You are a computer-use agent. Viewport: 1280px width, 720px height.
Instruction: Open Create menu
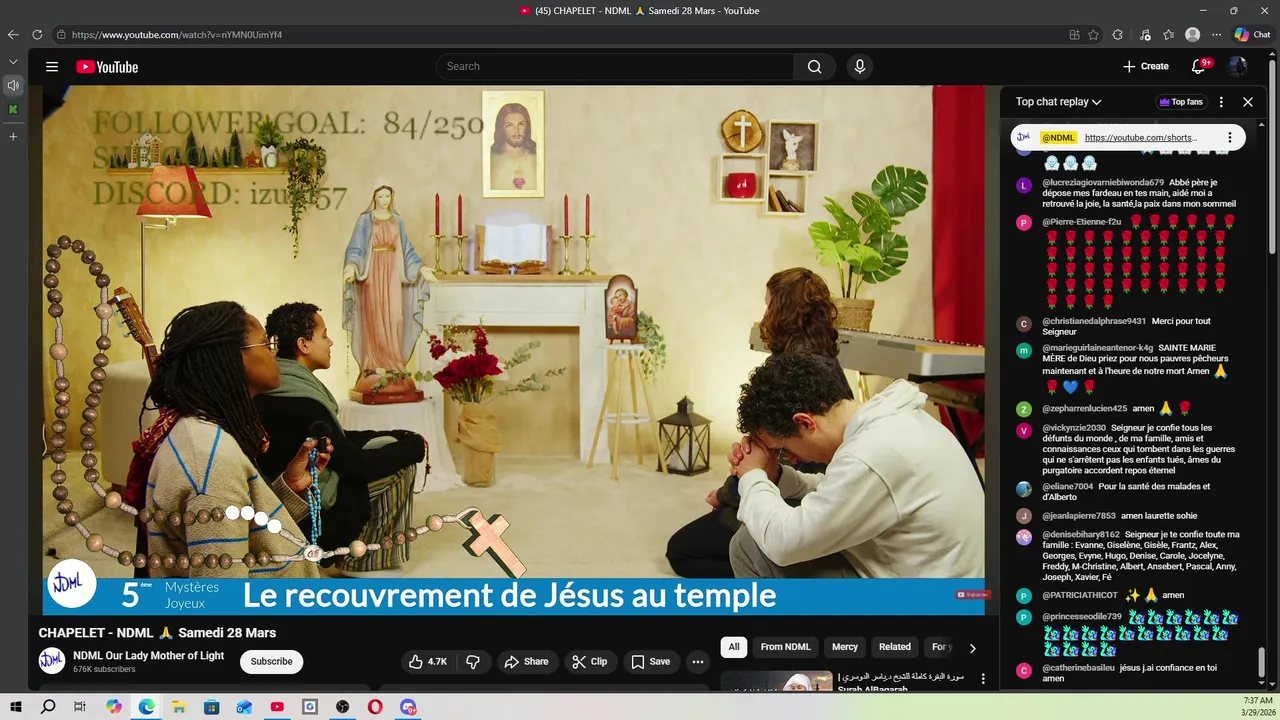pos(1145,67)
